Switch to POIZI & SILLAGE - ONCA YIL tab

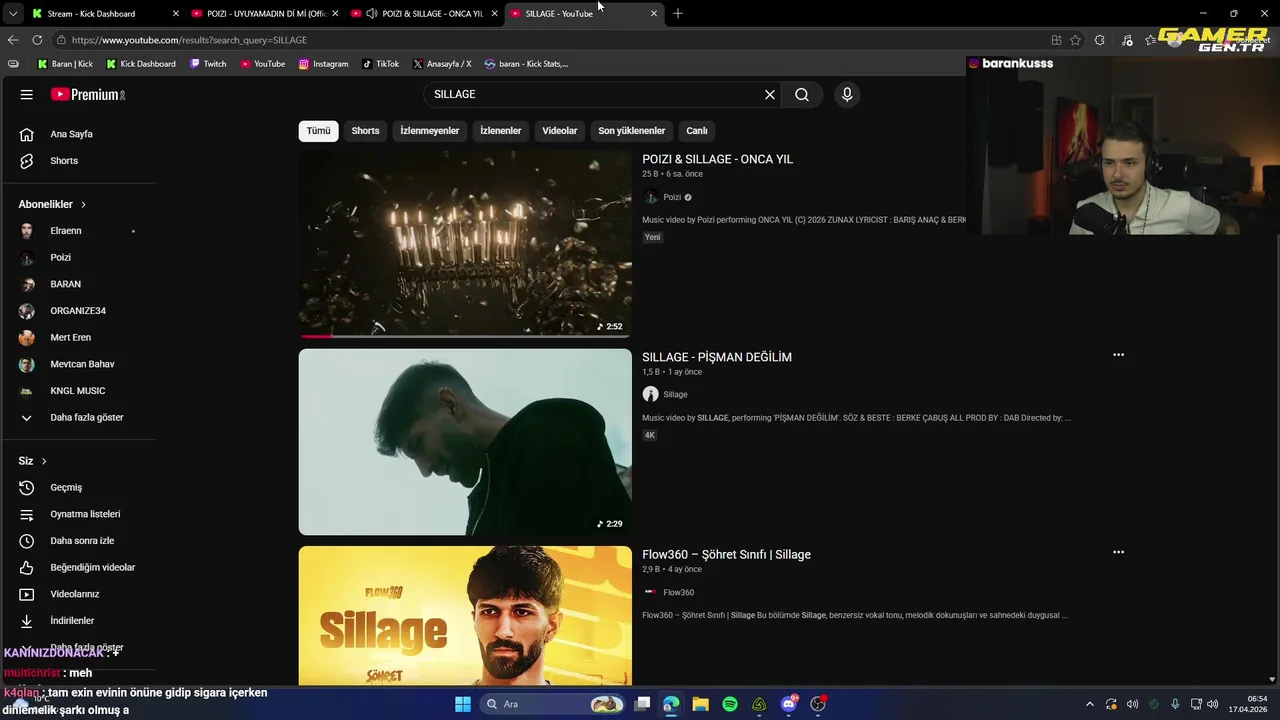(x=425, y=13)
